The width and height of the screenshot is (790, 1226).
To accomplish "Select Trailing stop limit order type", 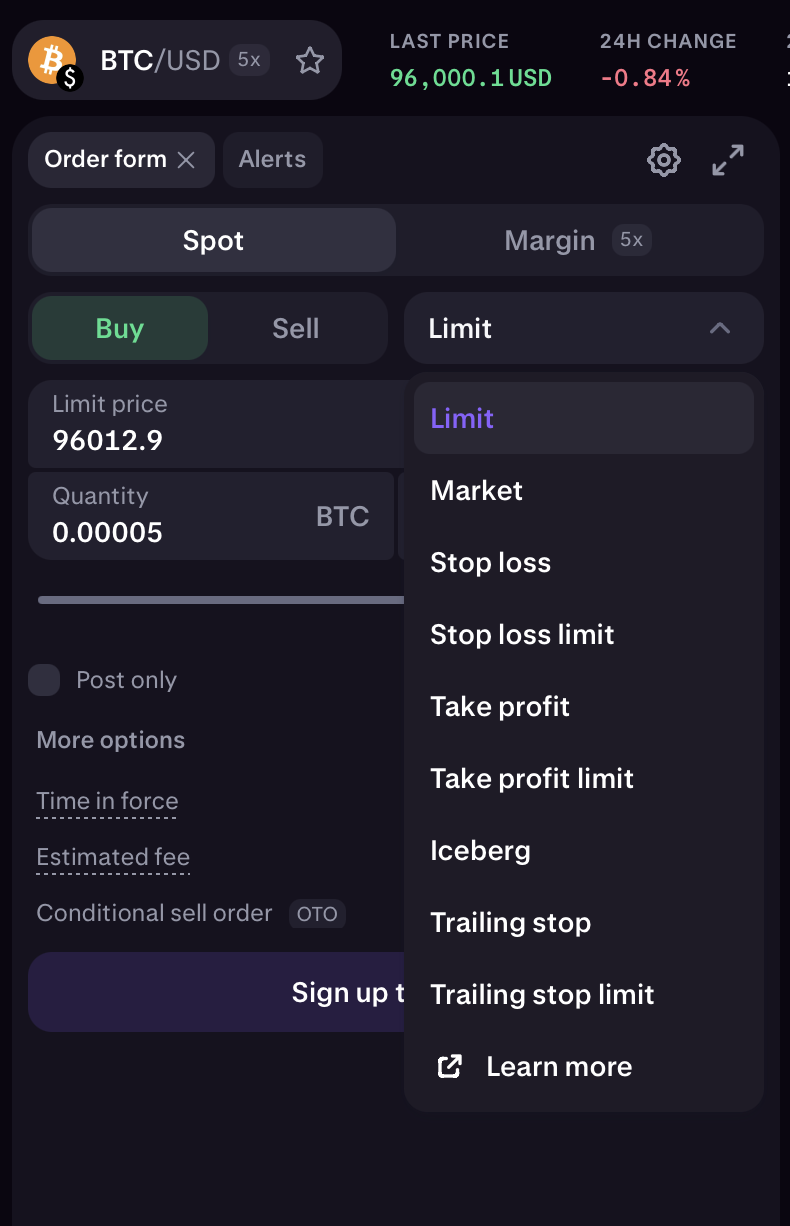I will (542, 995).
